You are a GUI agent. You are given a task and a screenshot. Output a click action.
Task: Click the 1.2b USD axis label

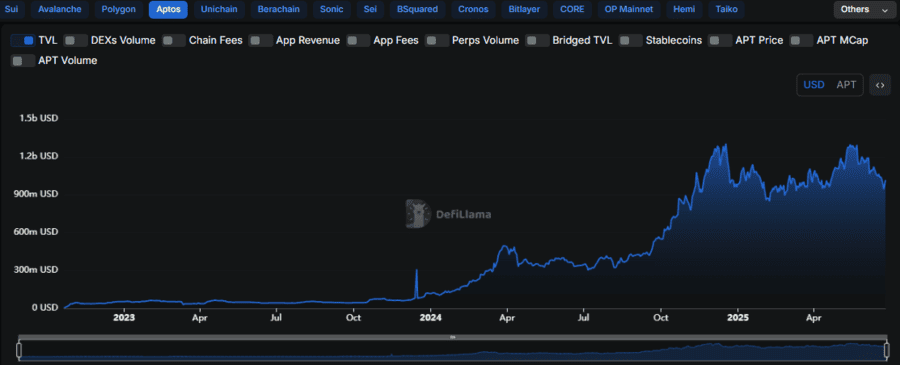pos(39,156)
